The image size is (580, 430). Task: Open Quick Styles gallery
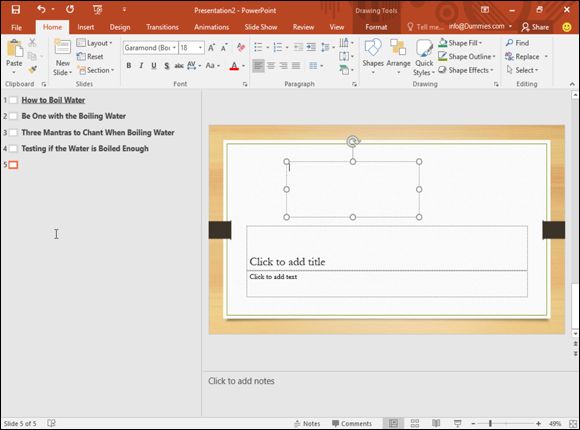424,57
